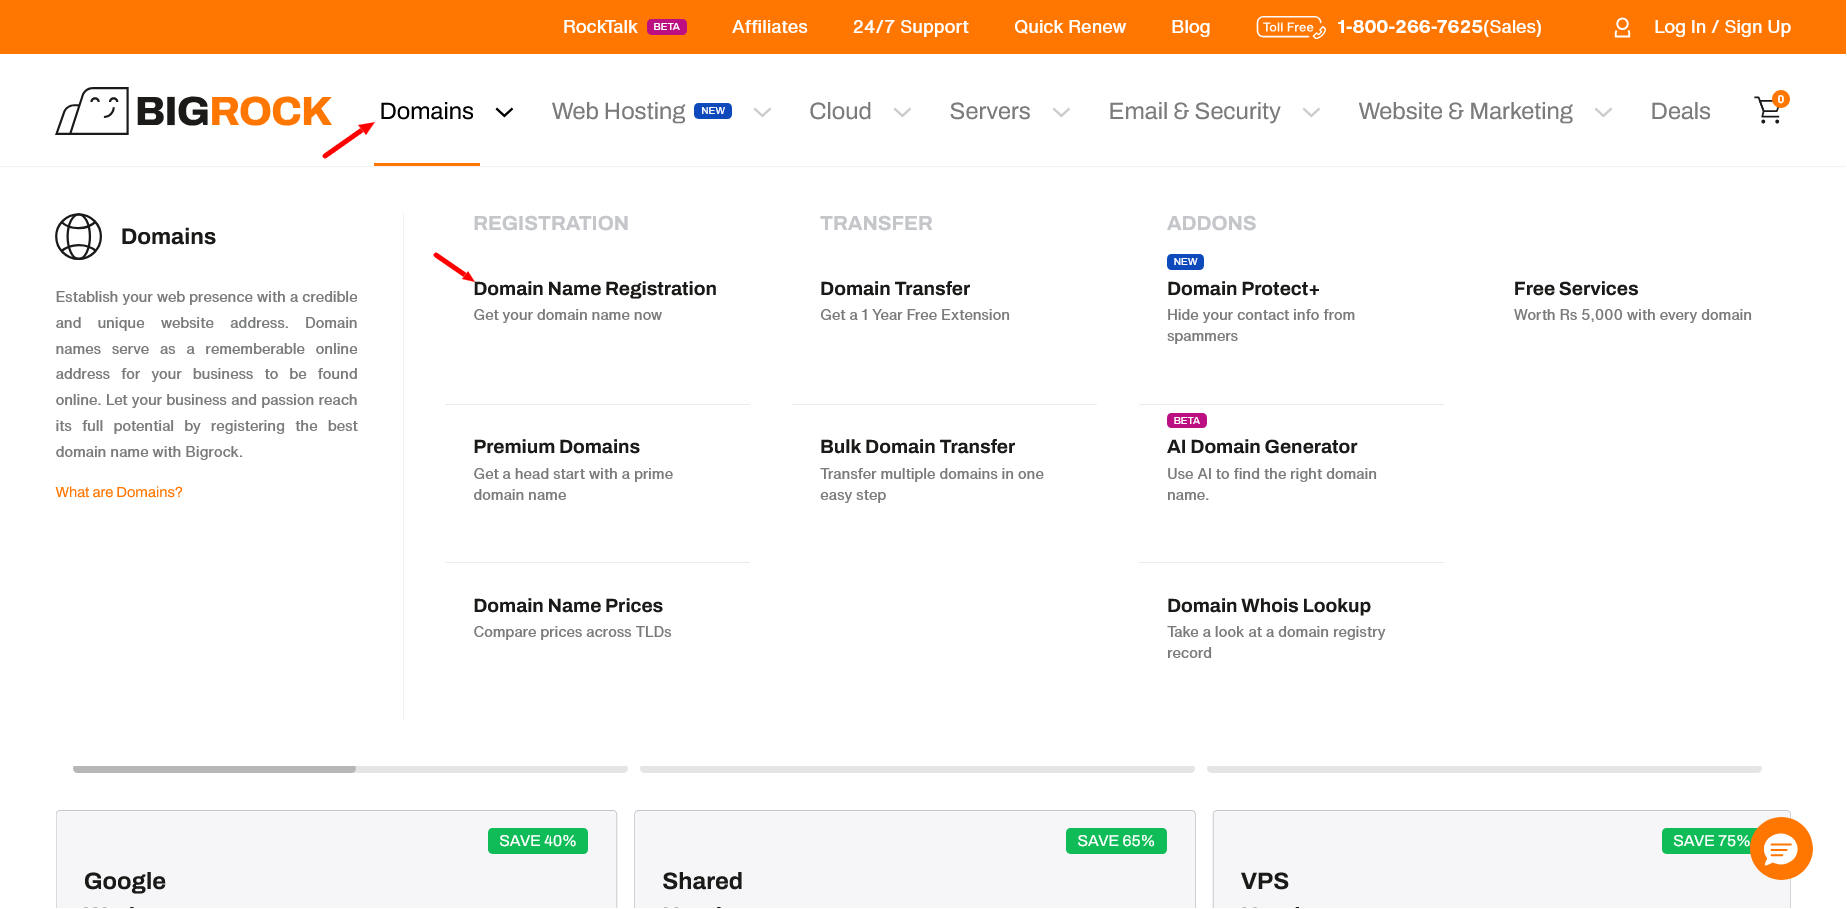1847x909 pixels.
Task: Open the Email & Security nav menu
Action: (x=1194, y=111)
